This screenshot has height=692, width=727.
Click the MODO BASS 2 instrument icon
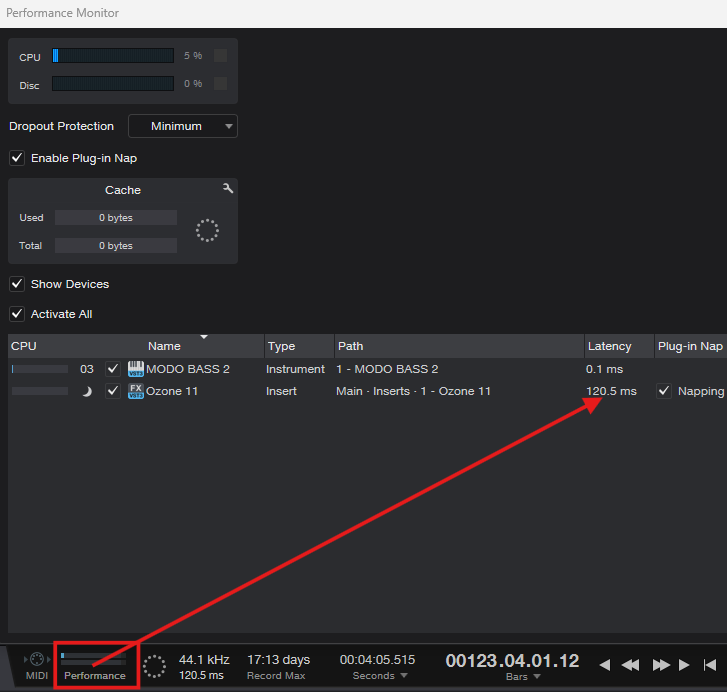pos(135,369)
